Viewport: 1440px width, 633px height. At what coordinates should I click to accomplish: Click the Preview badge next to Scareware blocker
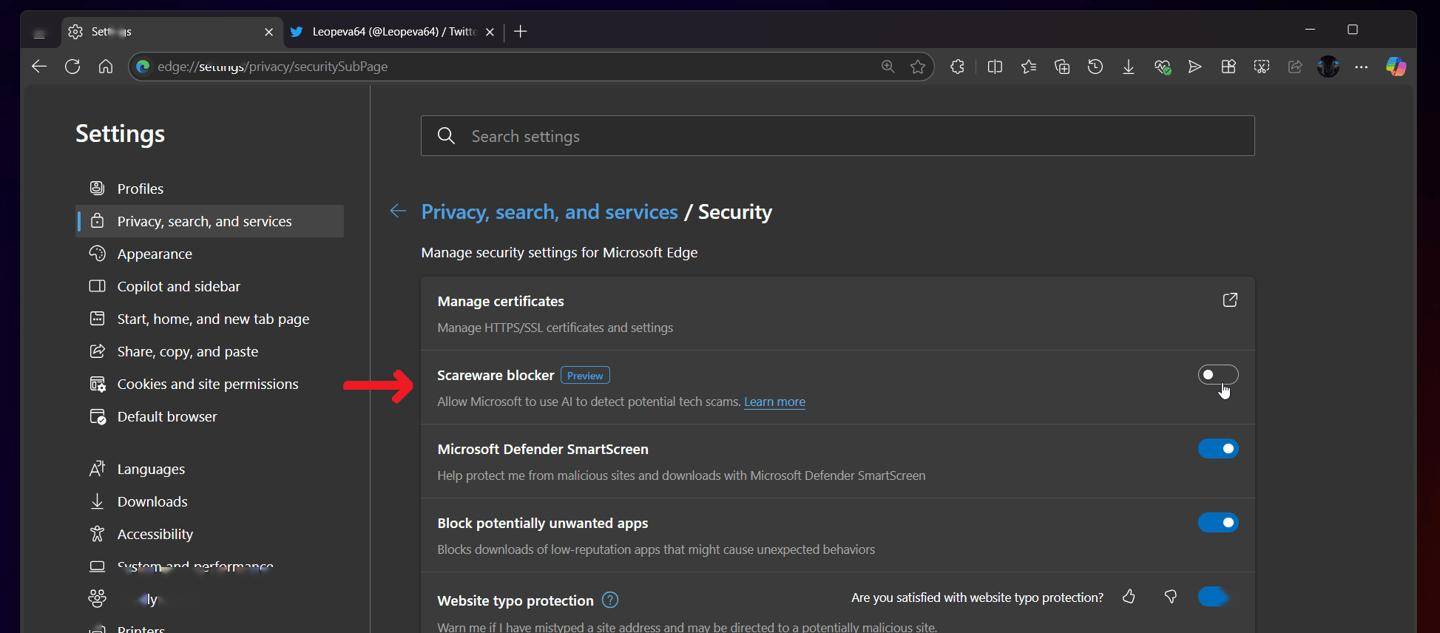coord(585,375)
